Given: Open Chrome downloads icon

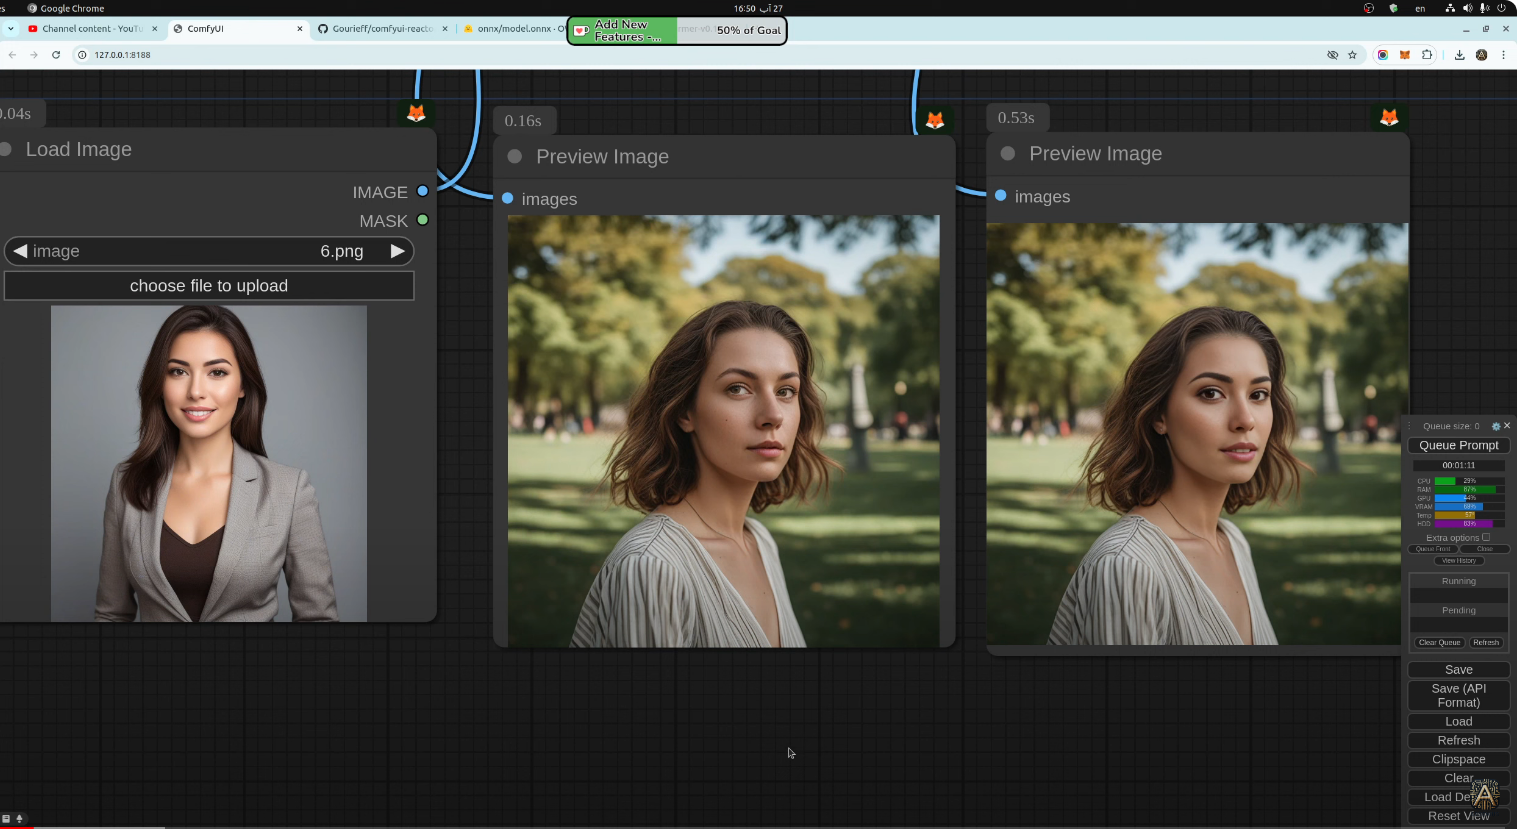Looking at the screenshot, I should (x=1460, y=55).
